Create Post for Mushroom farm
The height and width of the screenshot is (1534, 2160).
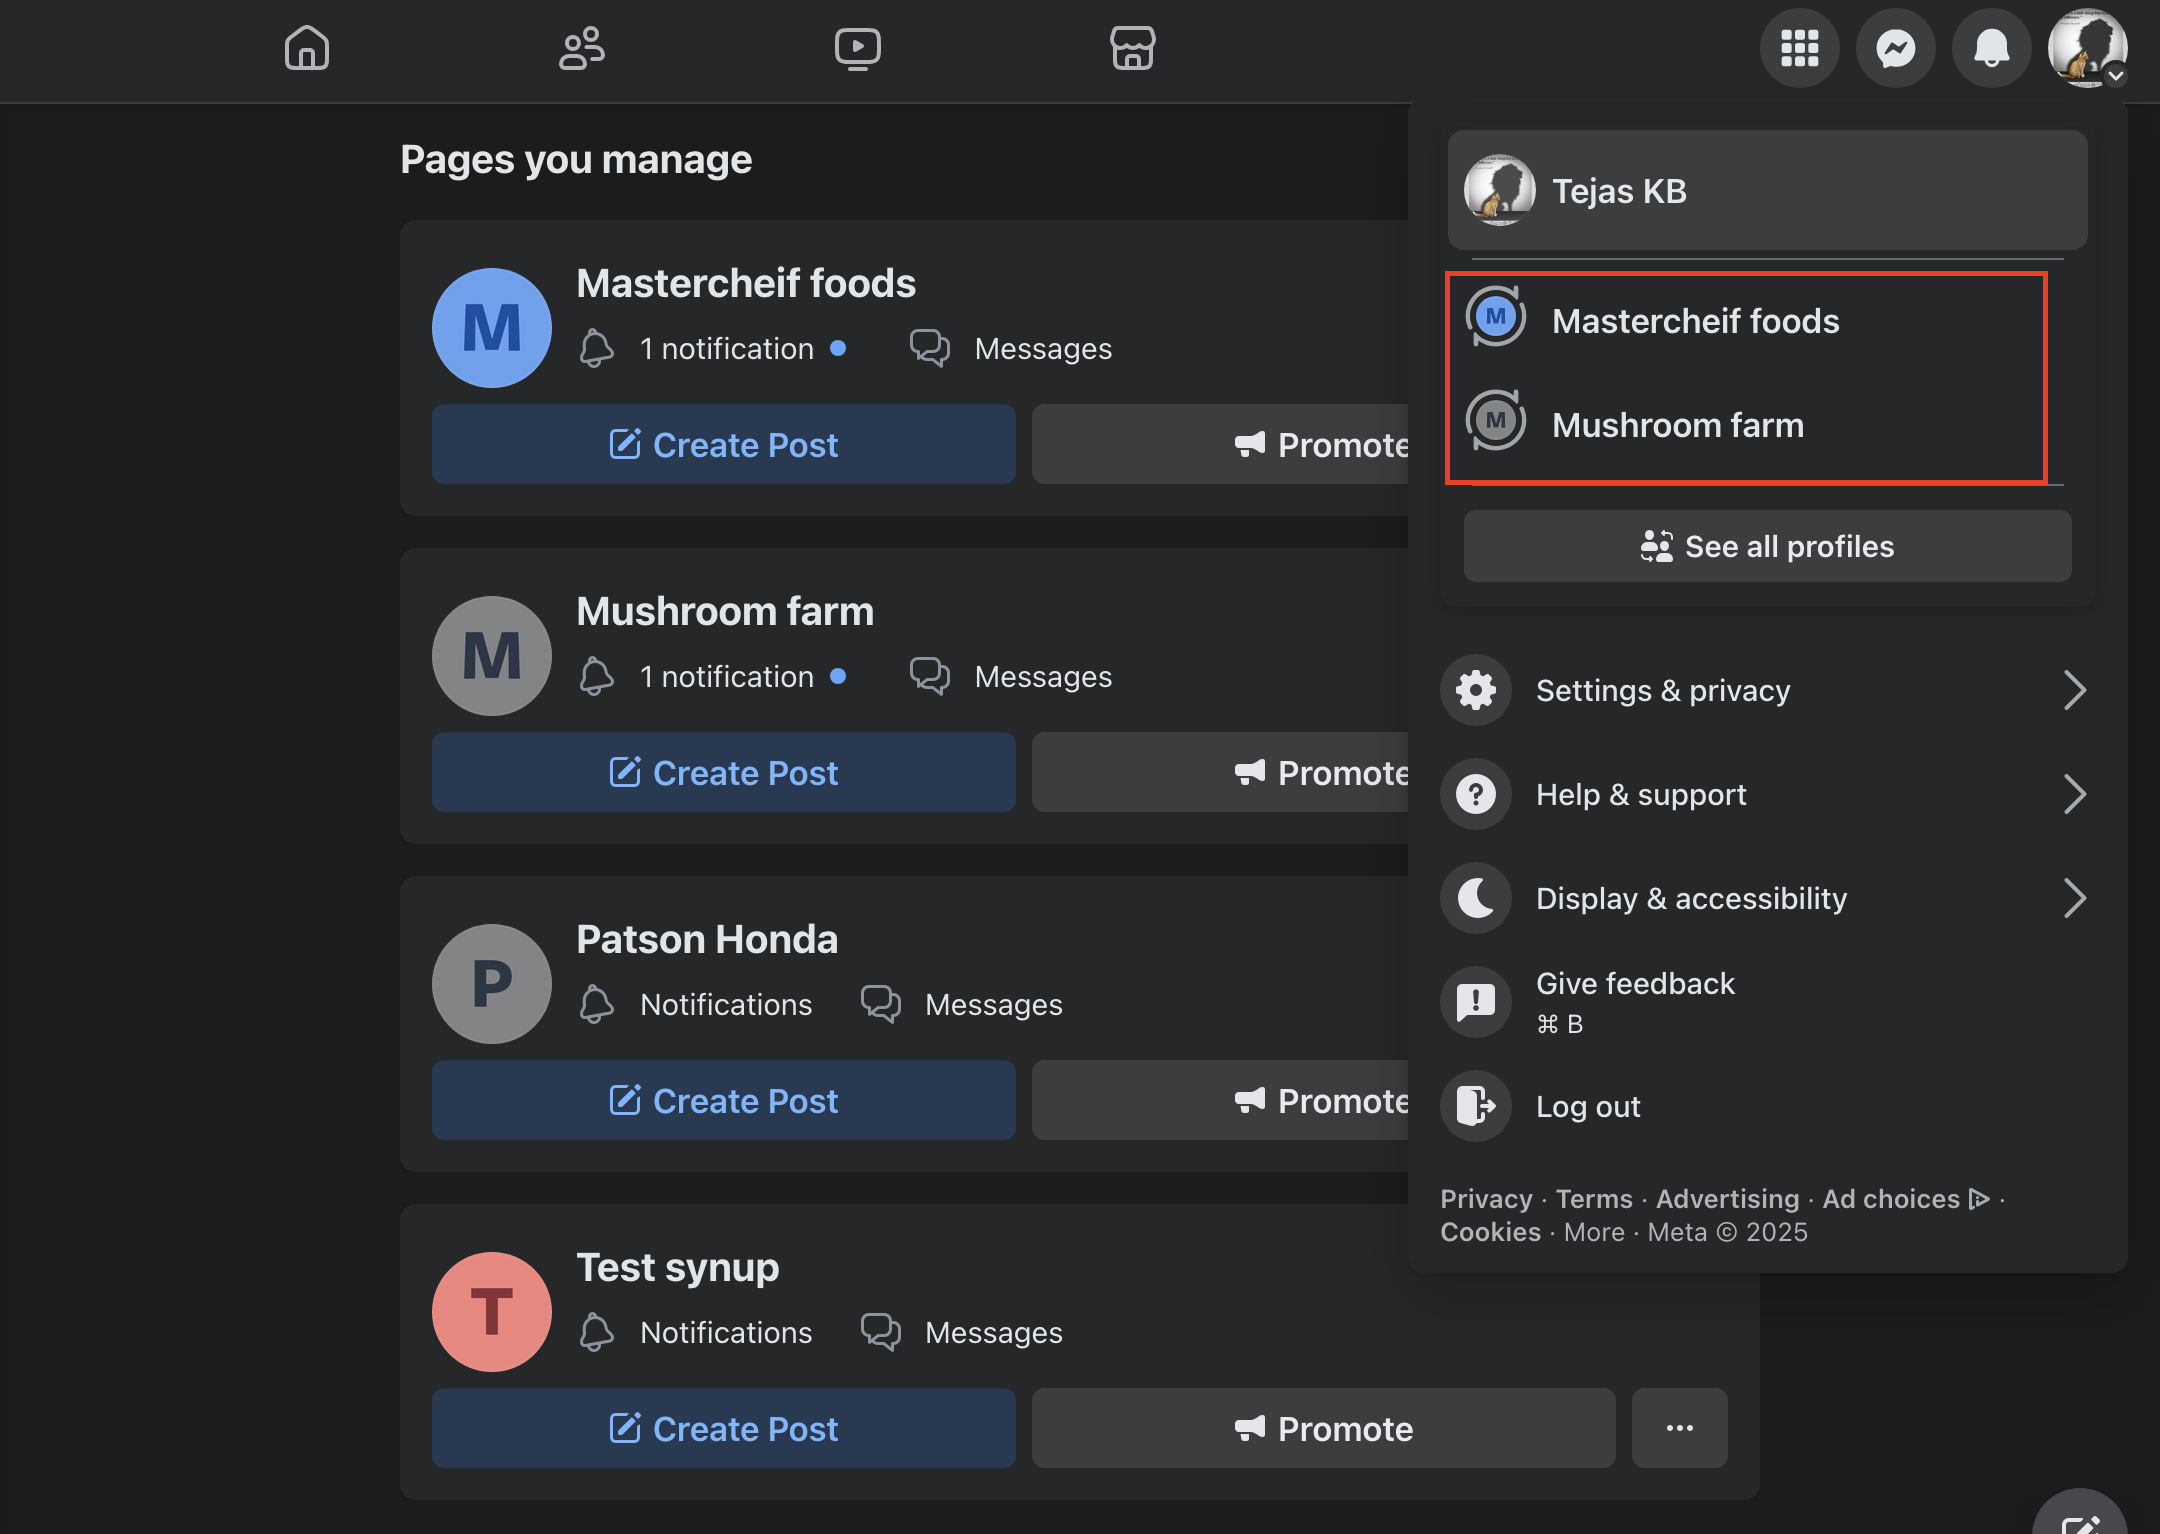coord(724,772)
